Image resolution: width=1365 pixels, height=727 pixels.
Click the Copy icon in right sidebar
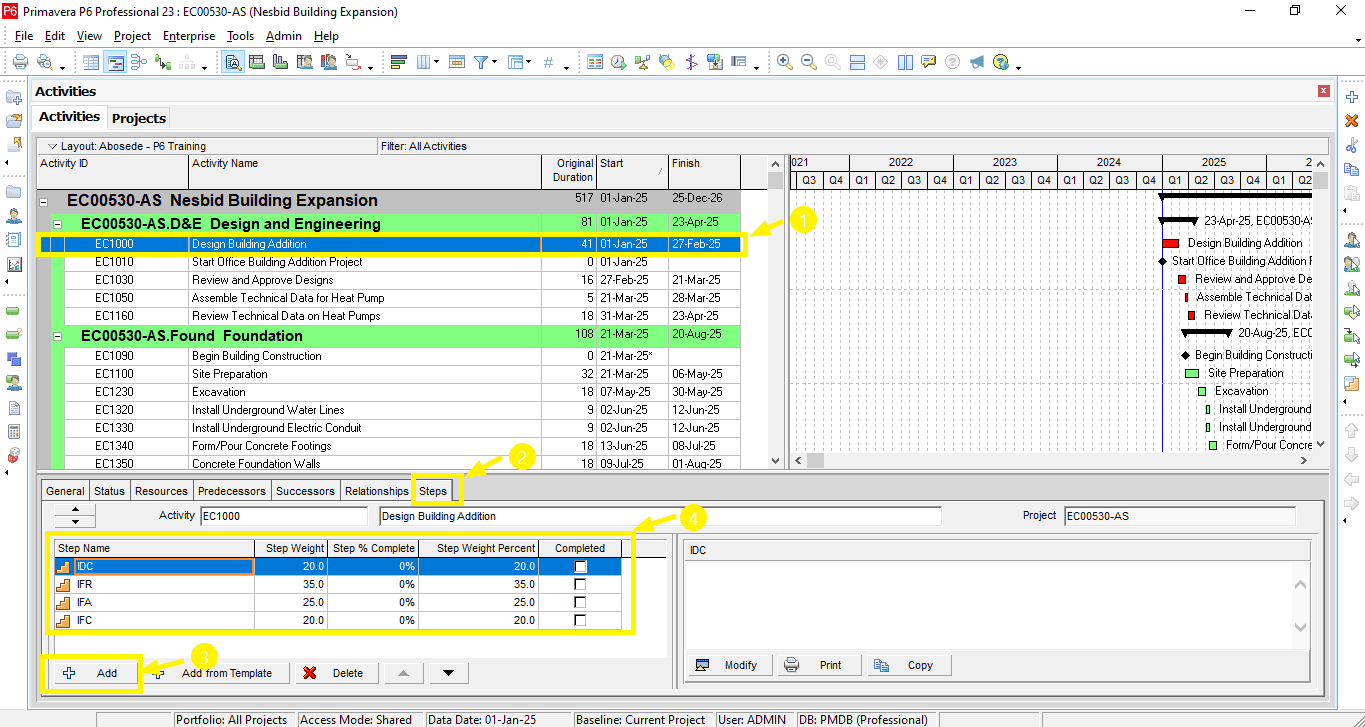tap(1352, 169)
